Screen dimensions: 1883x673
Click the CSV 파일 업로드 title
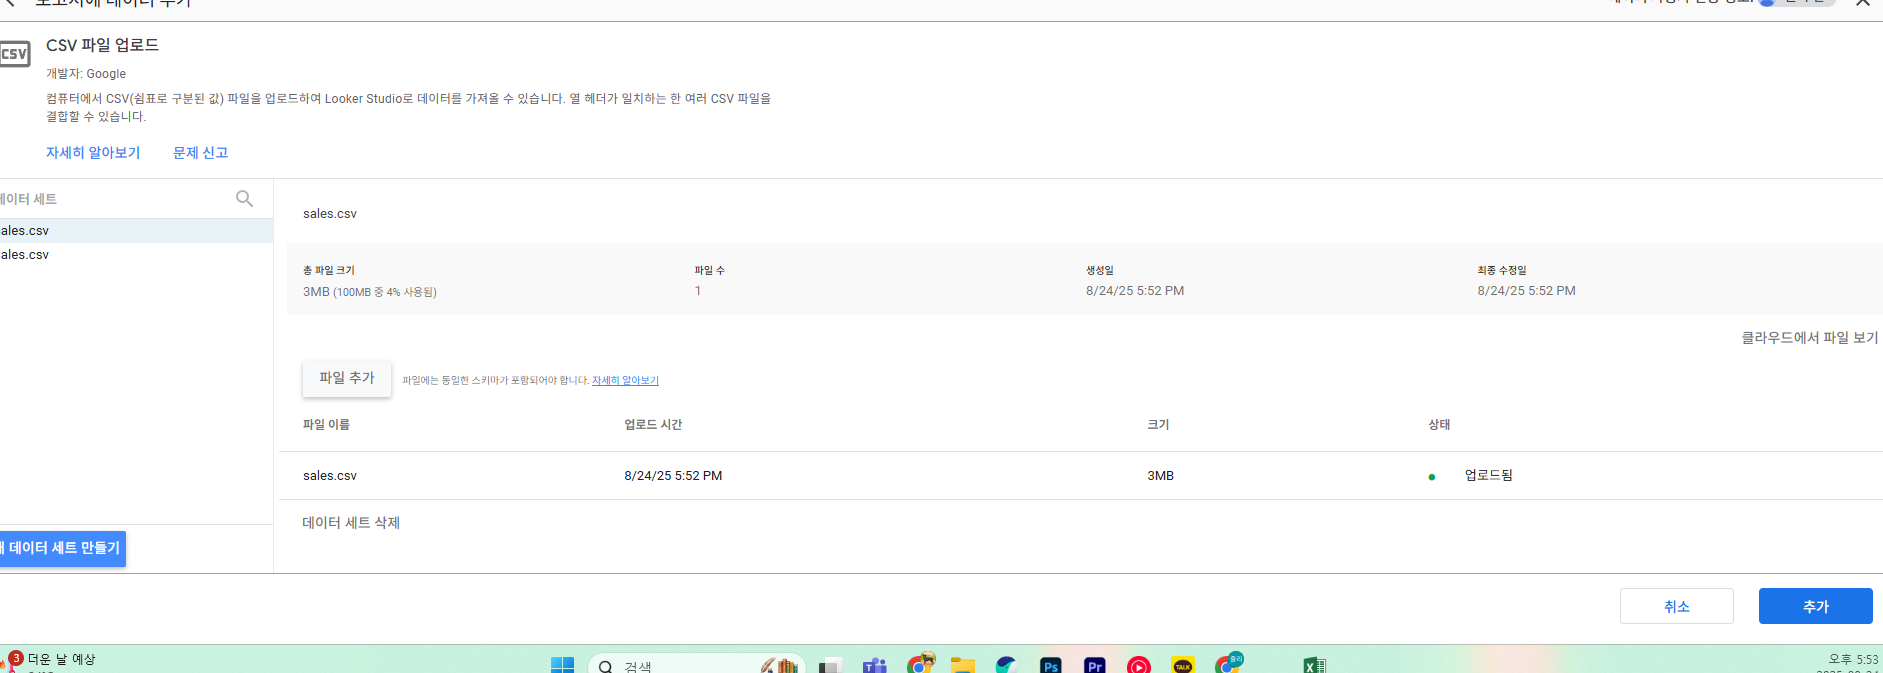tap(102, 45)
